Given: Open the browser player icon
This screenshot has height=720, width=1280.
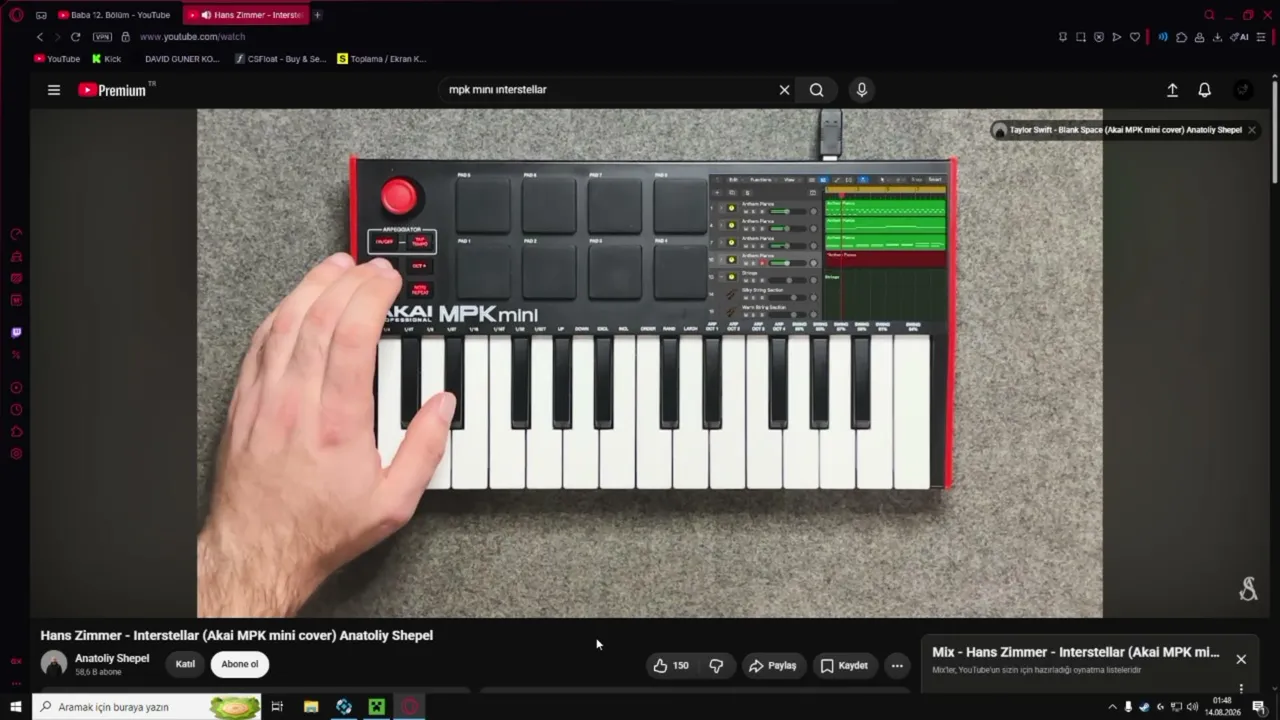Looking at the screenshot, I should (x=1116, y=37).
